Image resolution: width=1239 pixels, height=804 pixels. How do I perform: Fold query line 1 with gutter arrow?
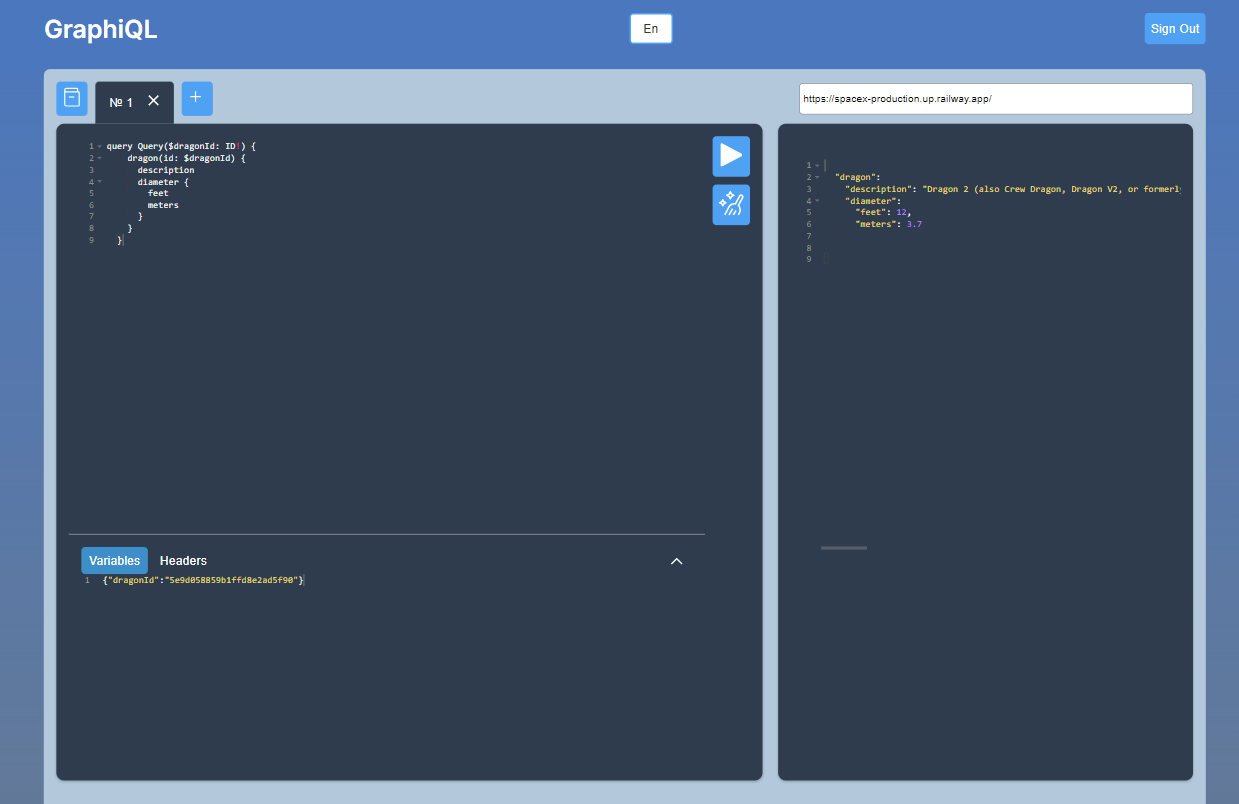(x=99, y=147)
